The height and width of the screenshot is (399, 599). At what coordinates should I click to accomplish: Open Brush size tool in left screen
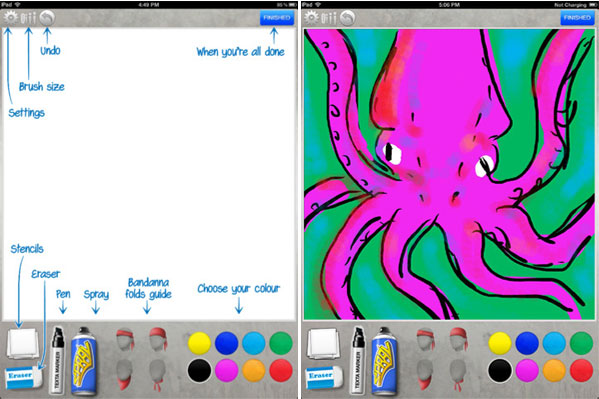pos(28,18)
